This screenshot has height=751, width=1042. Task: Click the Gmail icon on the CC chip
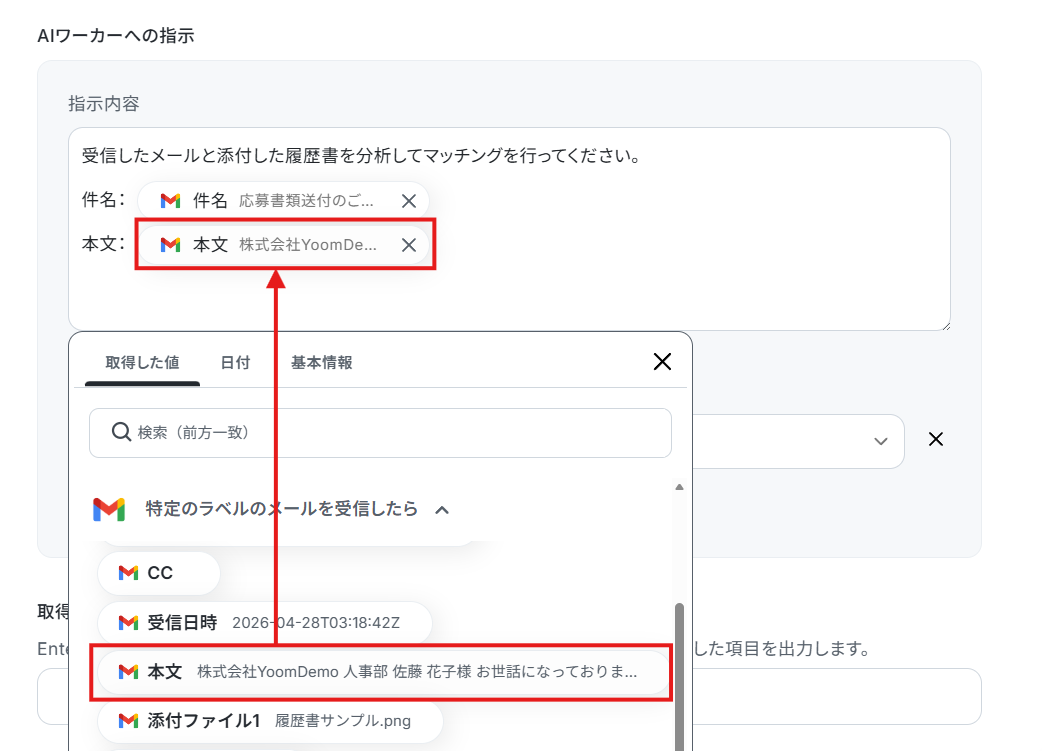coord(128,573)
